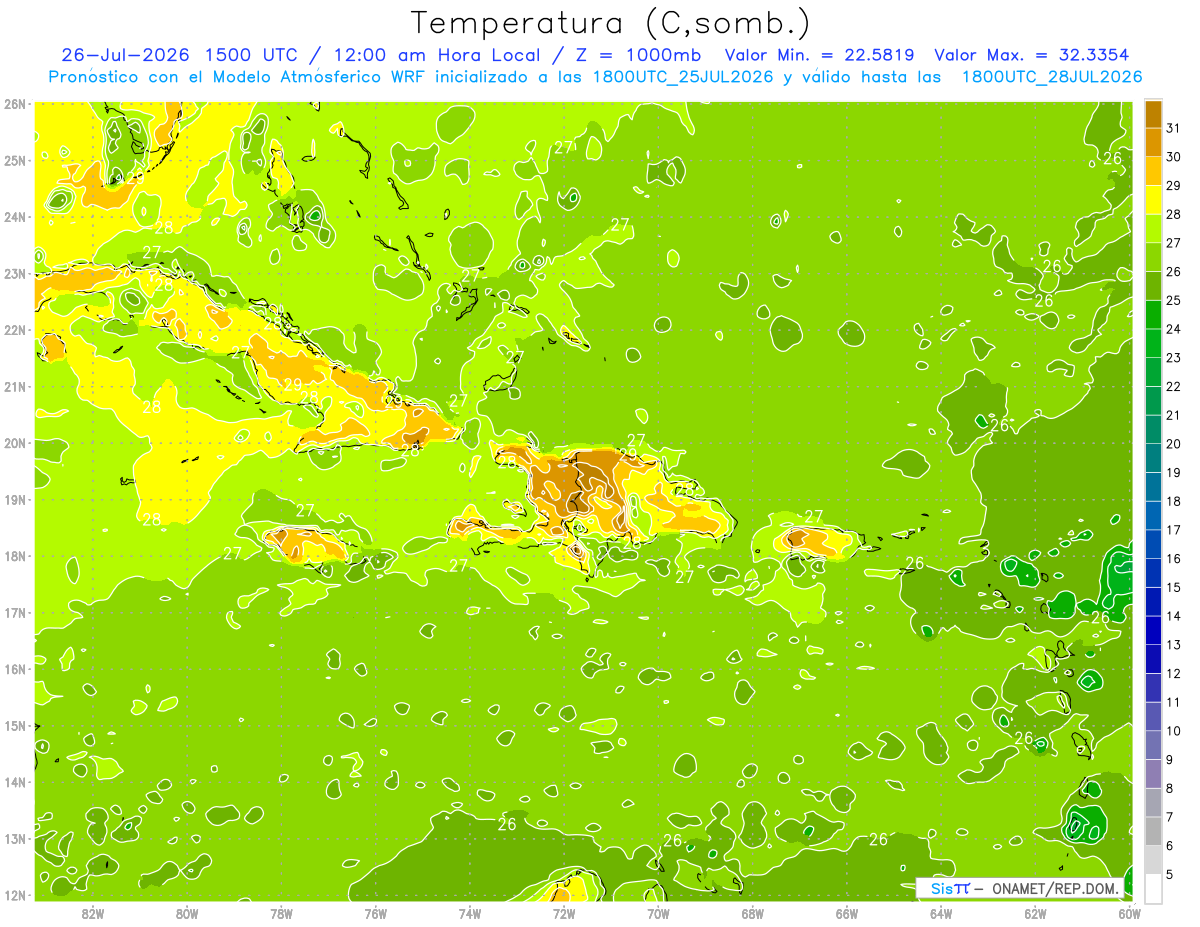Click the "Valor Max. = 32.3354" value
This screenshot has width=1200, height=927.
tap(1034, 55)
